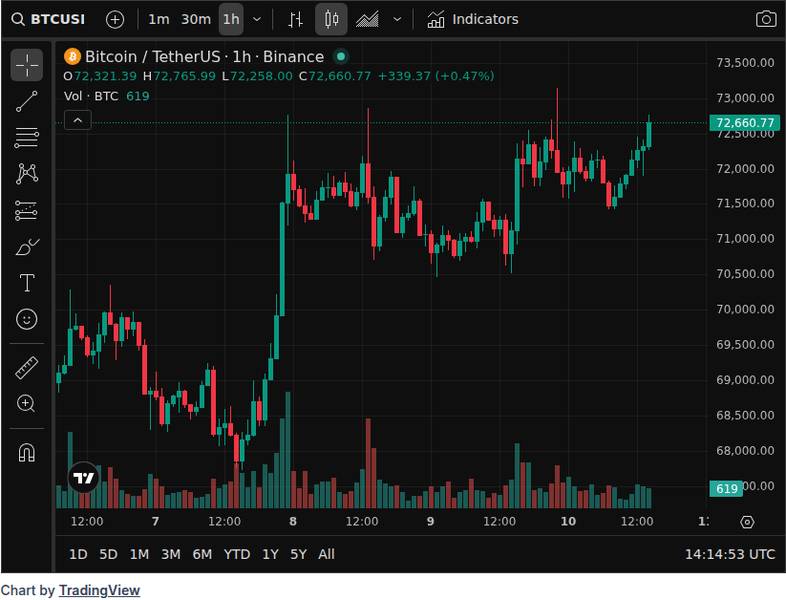
Task: Select the text annotation tool
Action: point(27,283)
